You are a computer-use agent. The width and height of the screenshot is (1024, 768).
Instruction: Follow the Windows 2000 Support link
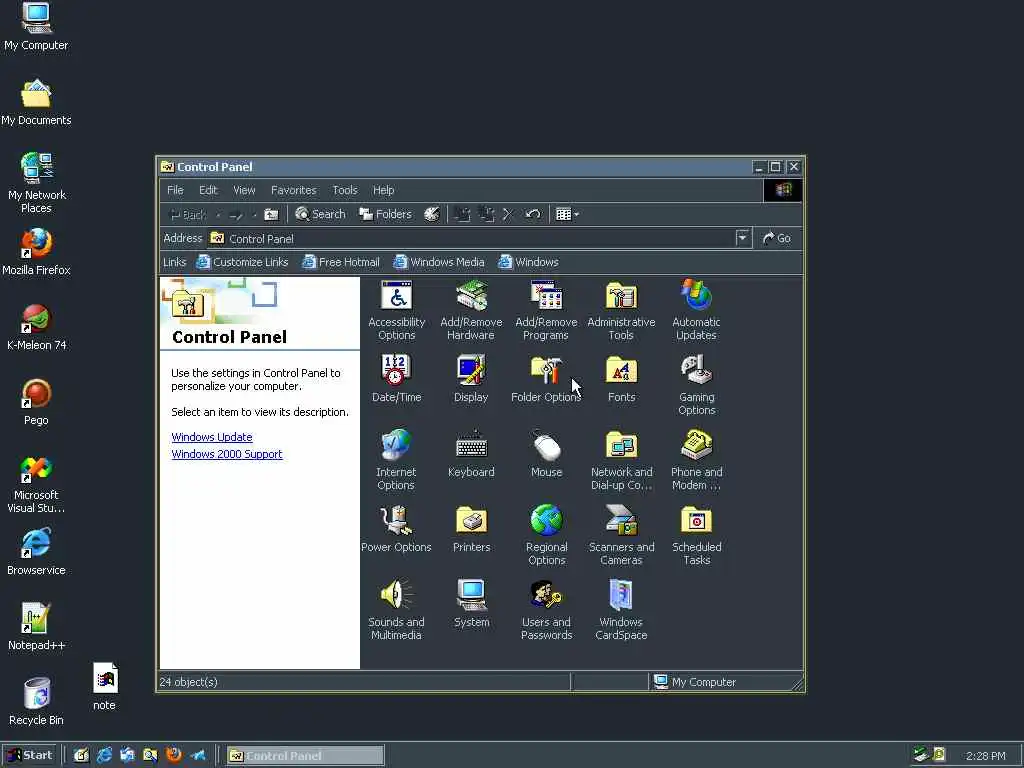227,454
